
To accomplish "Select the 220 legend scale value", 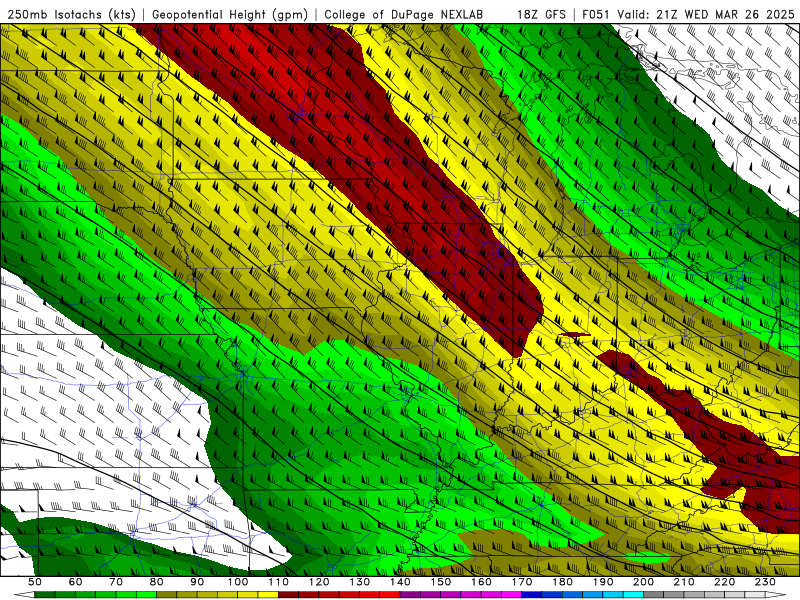I will click(x=724, y=582).
